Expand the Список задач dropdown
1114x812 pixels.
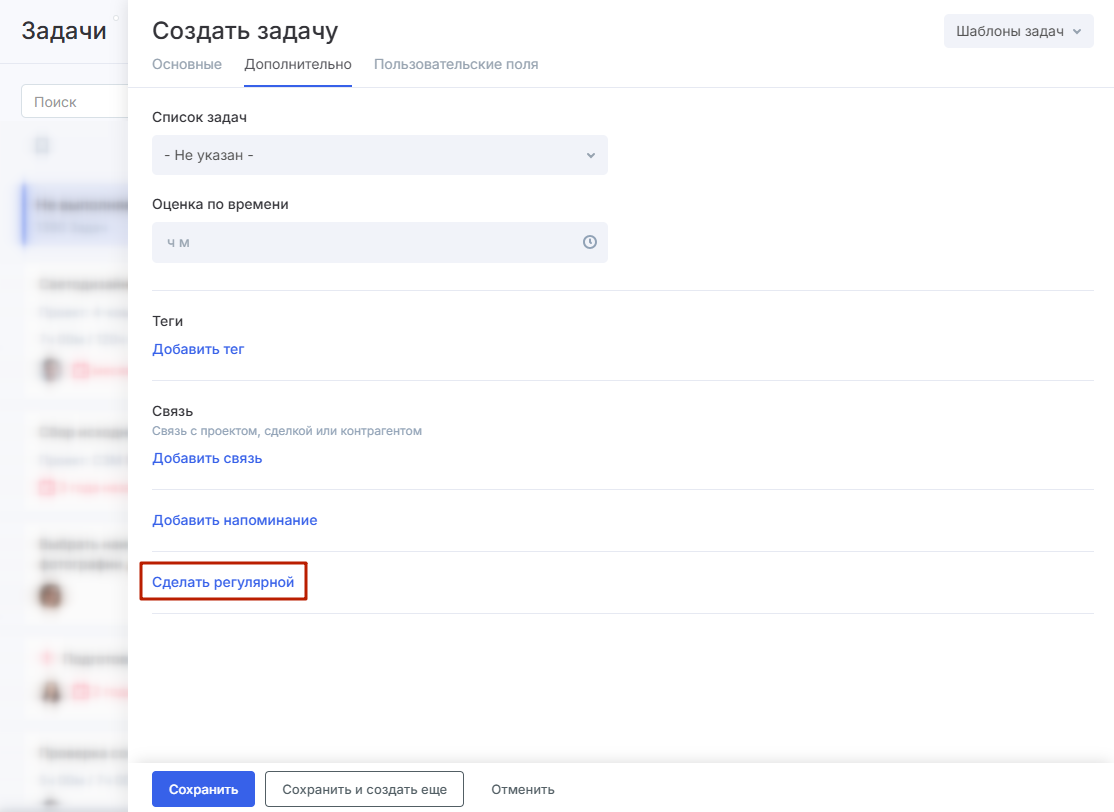(379, 155)
